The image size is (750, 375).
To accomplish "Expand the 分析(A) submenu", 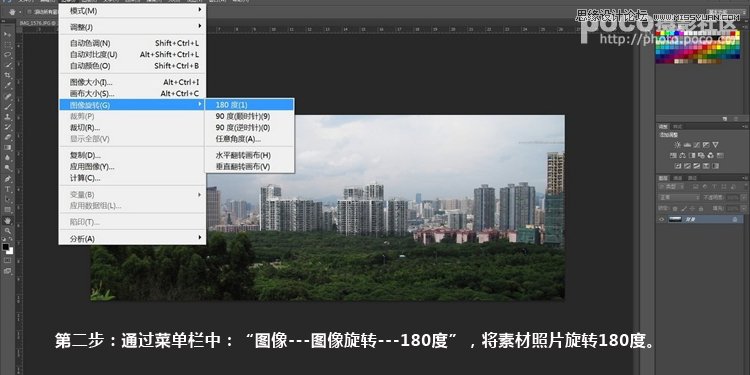I will pyautogui.click(x=132, y=238).
